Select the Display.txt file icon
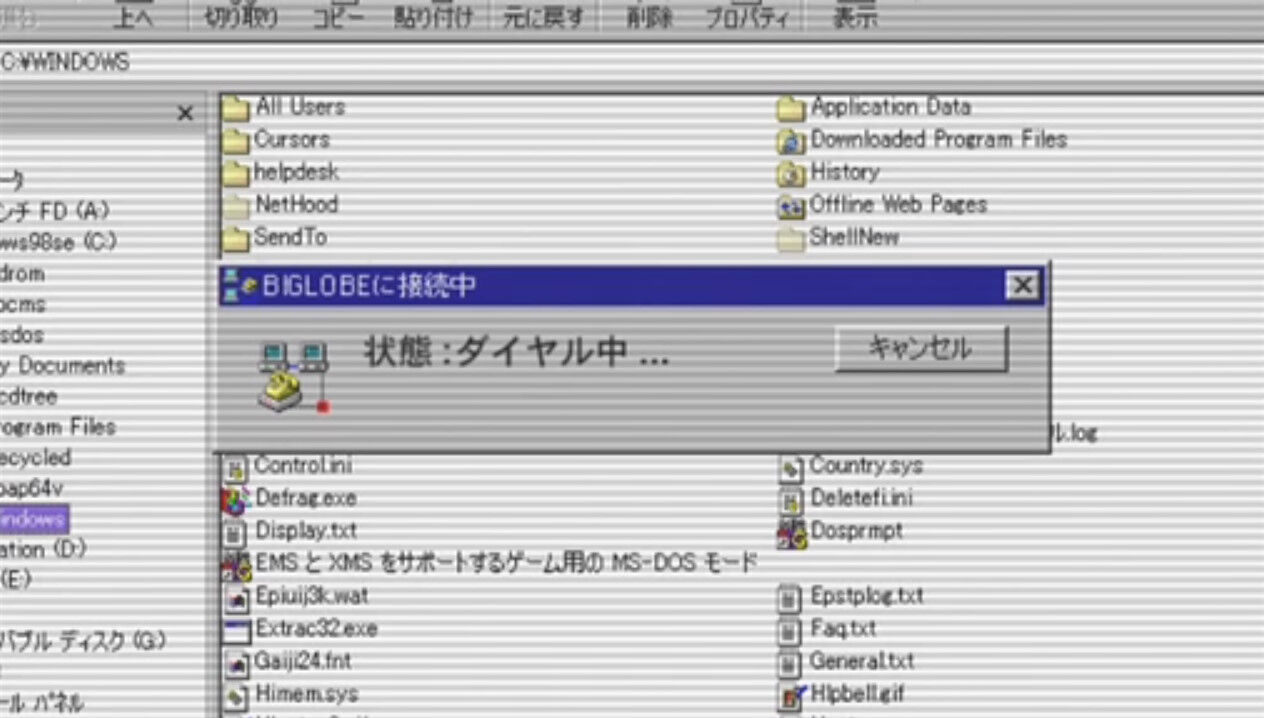 [x=235, y=532]
